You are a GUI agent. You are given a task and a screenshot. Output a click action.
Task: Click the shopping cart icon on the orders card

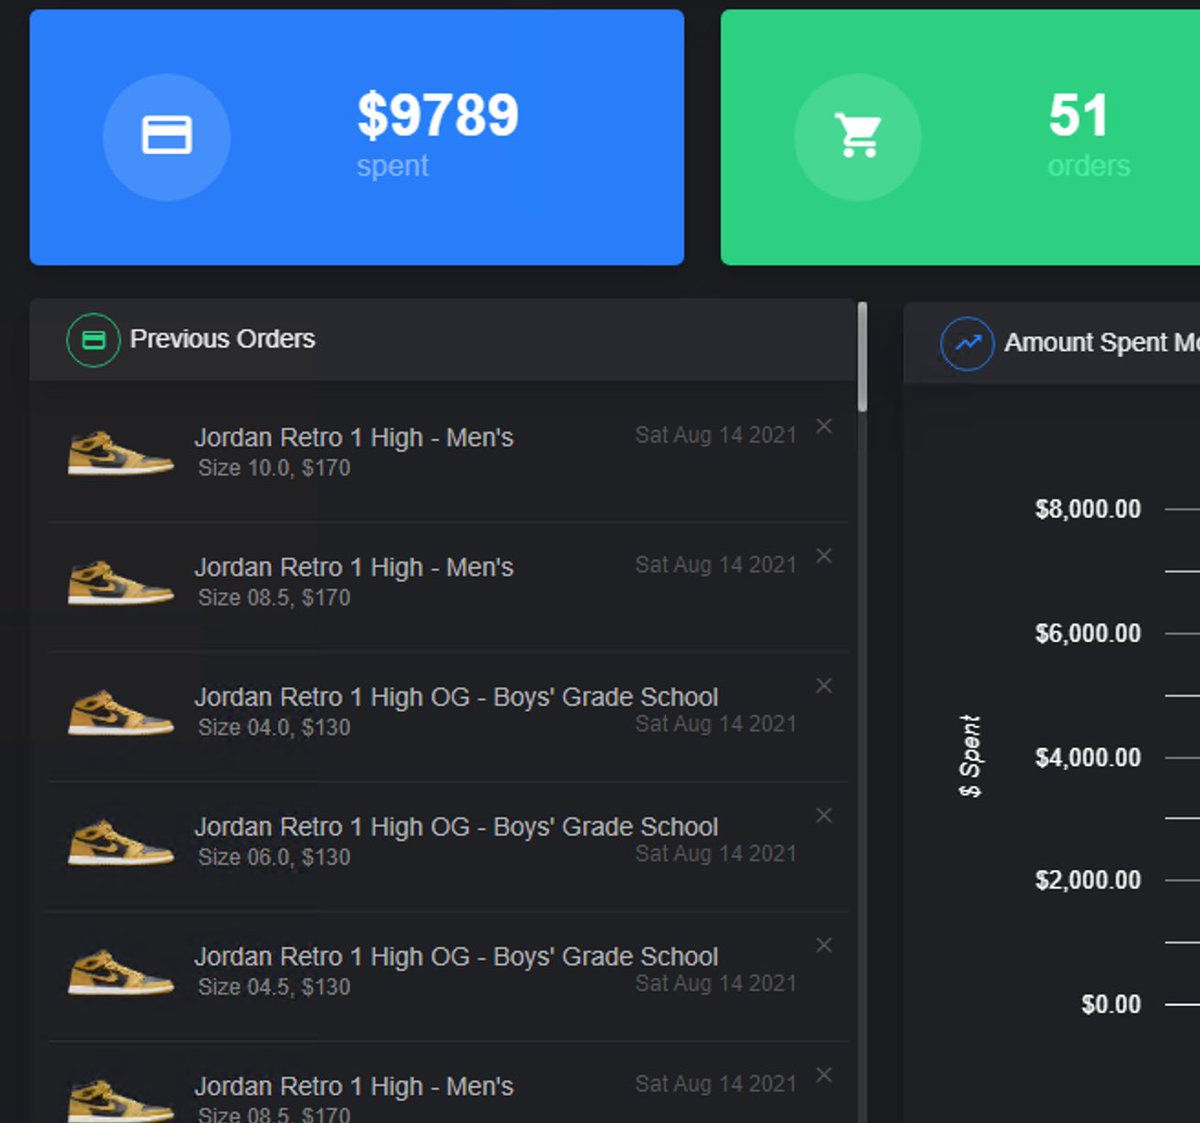(x=858, y=136)
